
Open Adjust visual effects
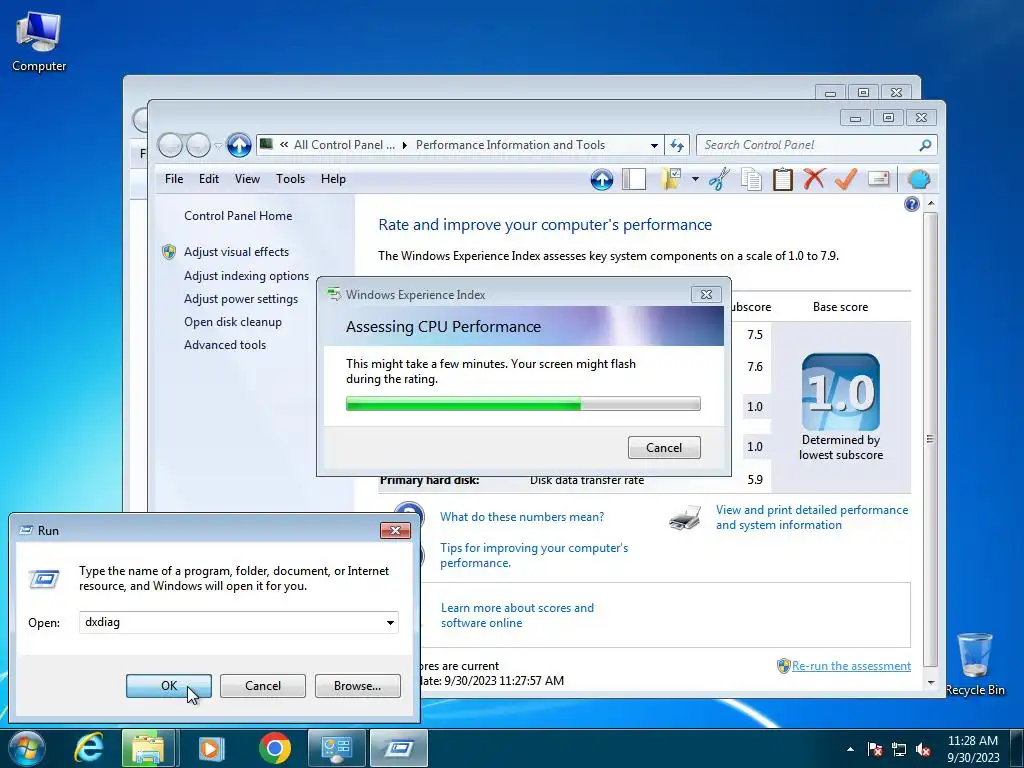236,252
